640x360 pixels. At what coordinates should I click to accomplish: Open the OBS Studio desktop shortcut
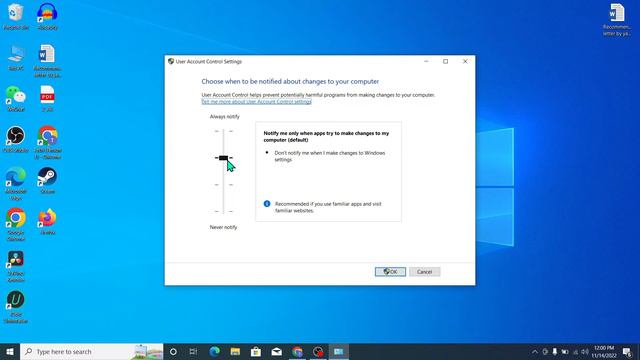(x=16, y=140)
